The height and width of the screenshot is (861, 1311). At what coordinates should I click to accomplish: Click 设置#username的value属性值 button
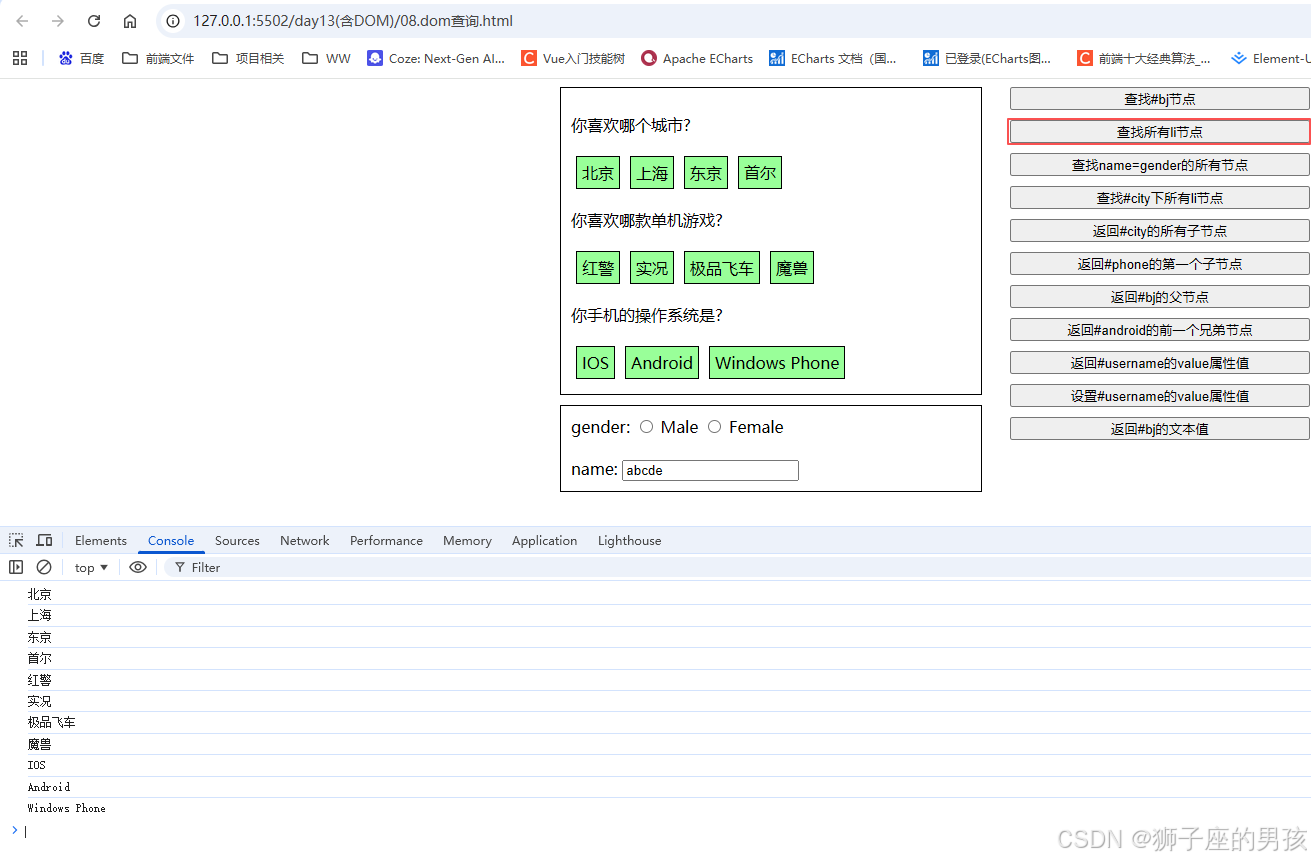1159,395
